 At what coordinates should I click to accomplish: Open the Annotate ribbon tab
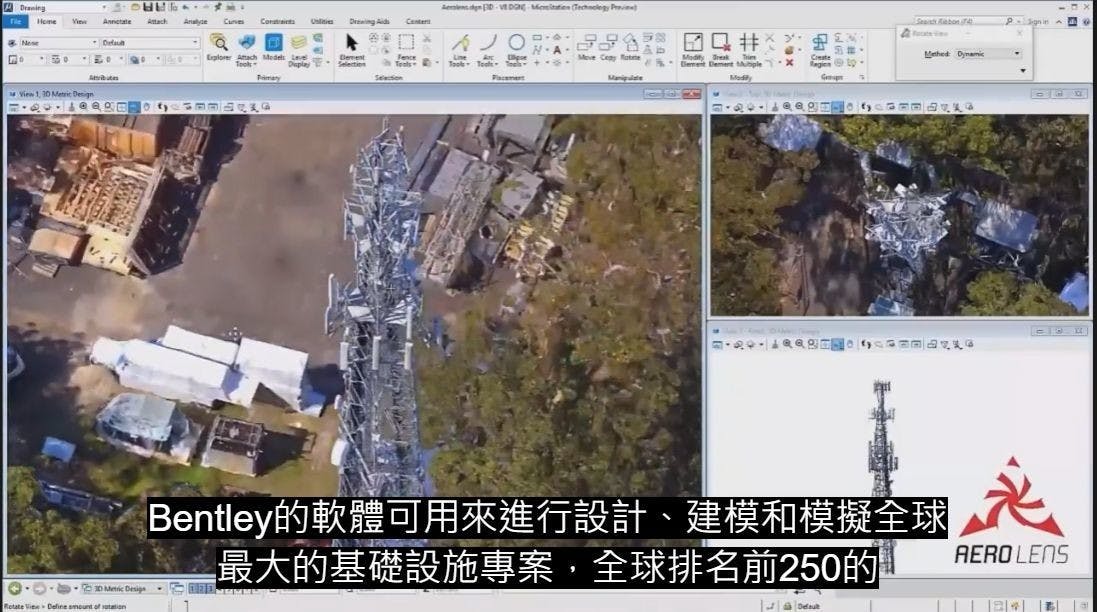click(x=117, y=22)
